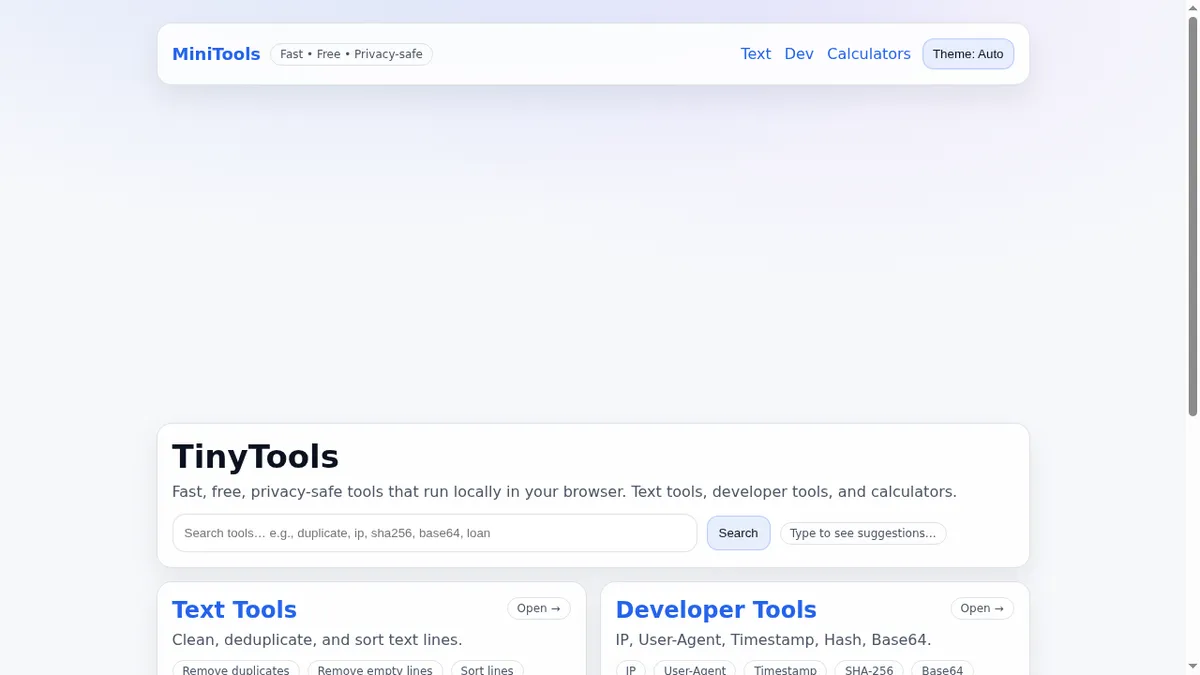Go to the Text nav item
1200x675 pixels.
(x=756, y=54)
